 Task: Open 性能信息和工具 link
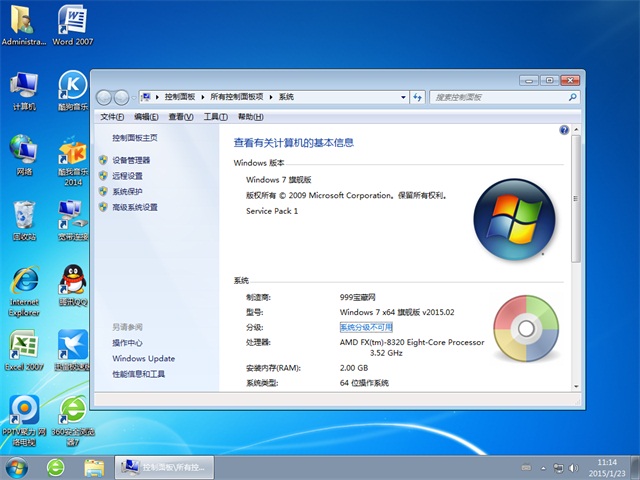pos(138,374)
